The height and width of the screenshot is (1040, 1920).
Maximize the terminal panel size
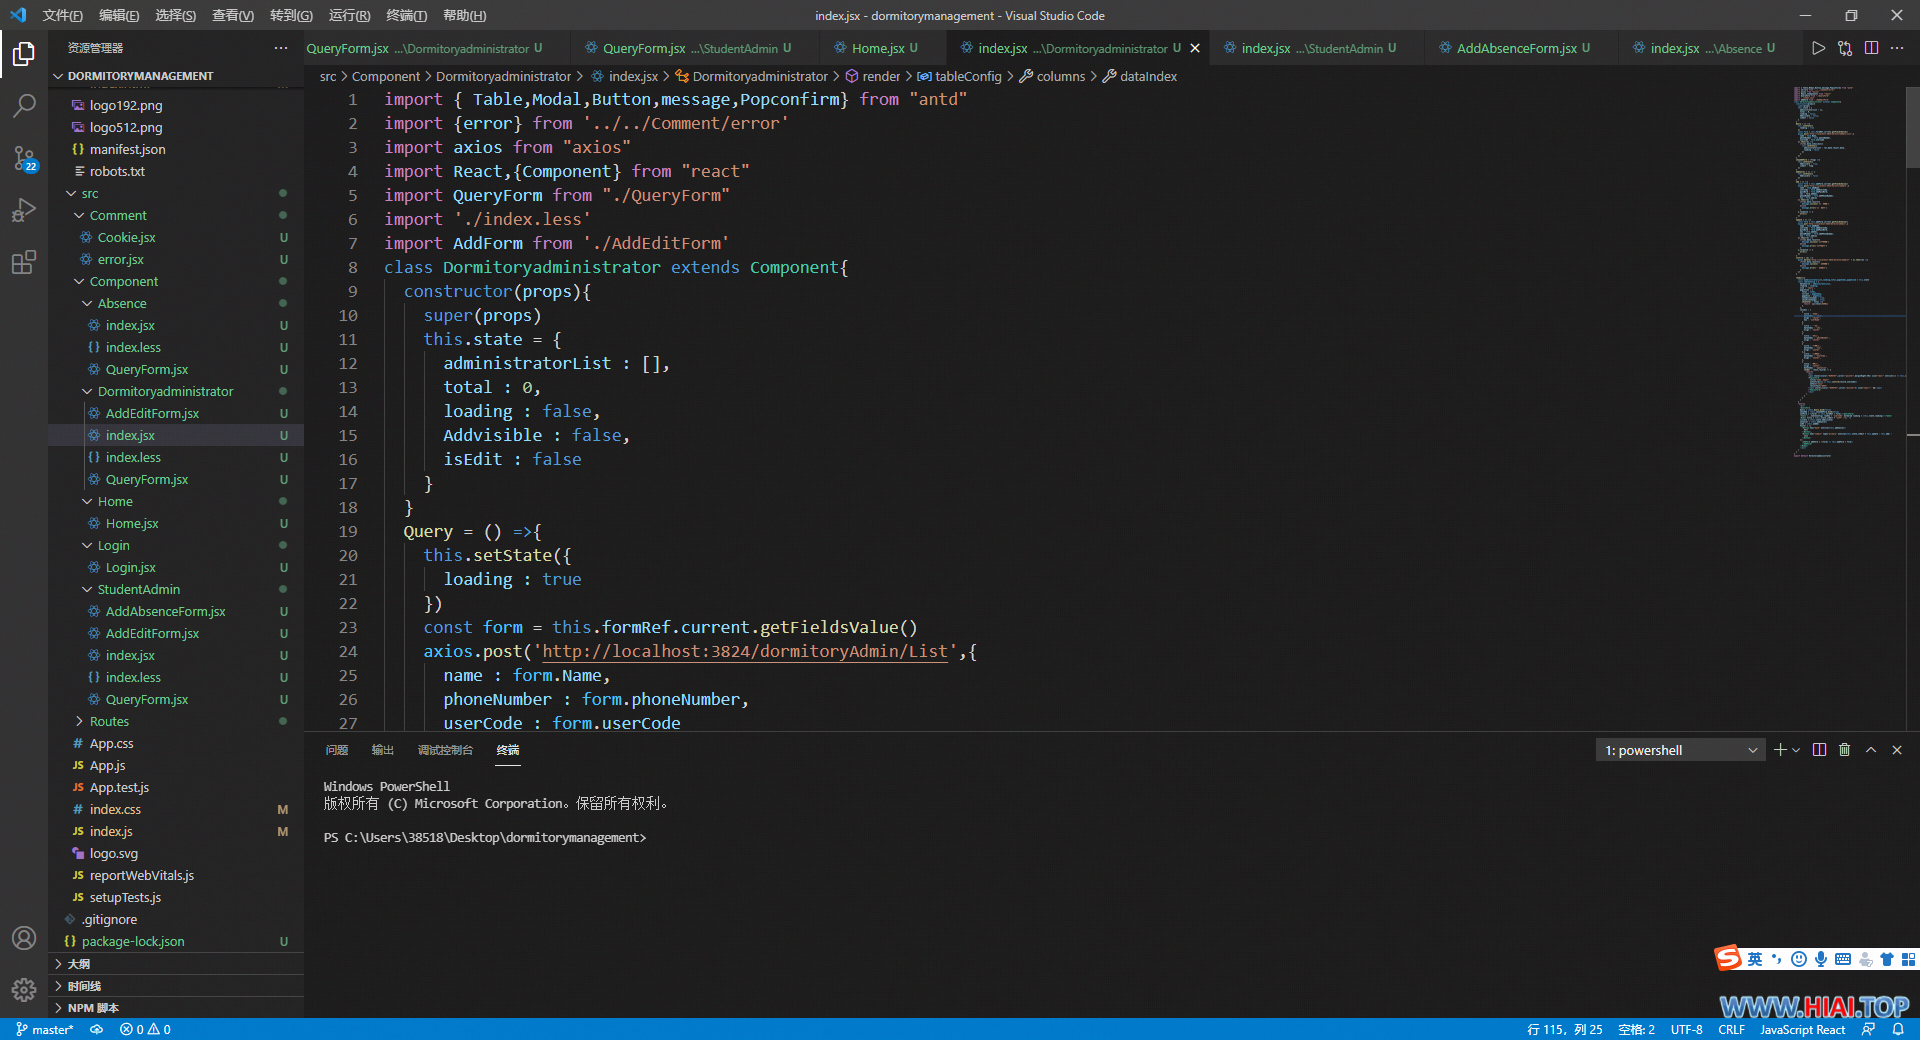[x=1871, y=750]
